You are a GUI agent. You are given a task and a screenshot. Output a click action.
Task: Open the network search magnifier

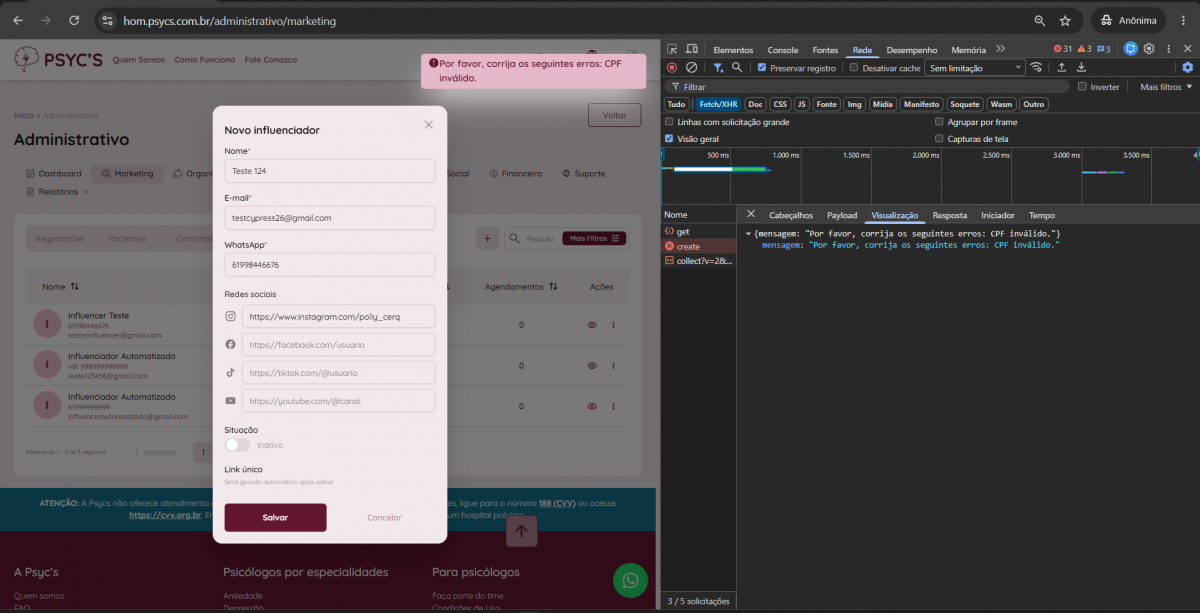[737, 67]
